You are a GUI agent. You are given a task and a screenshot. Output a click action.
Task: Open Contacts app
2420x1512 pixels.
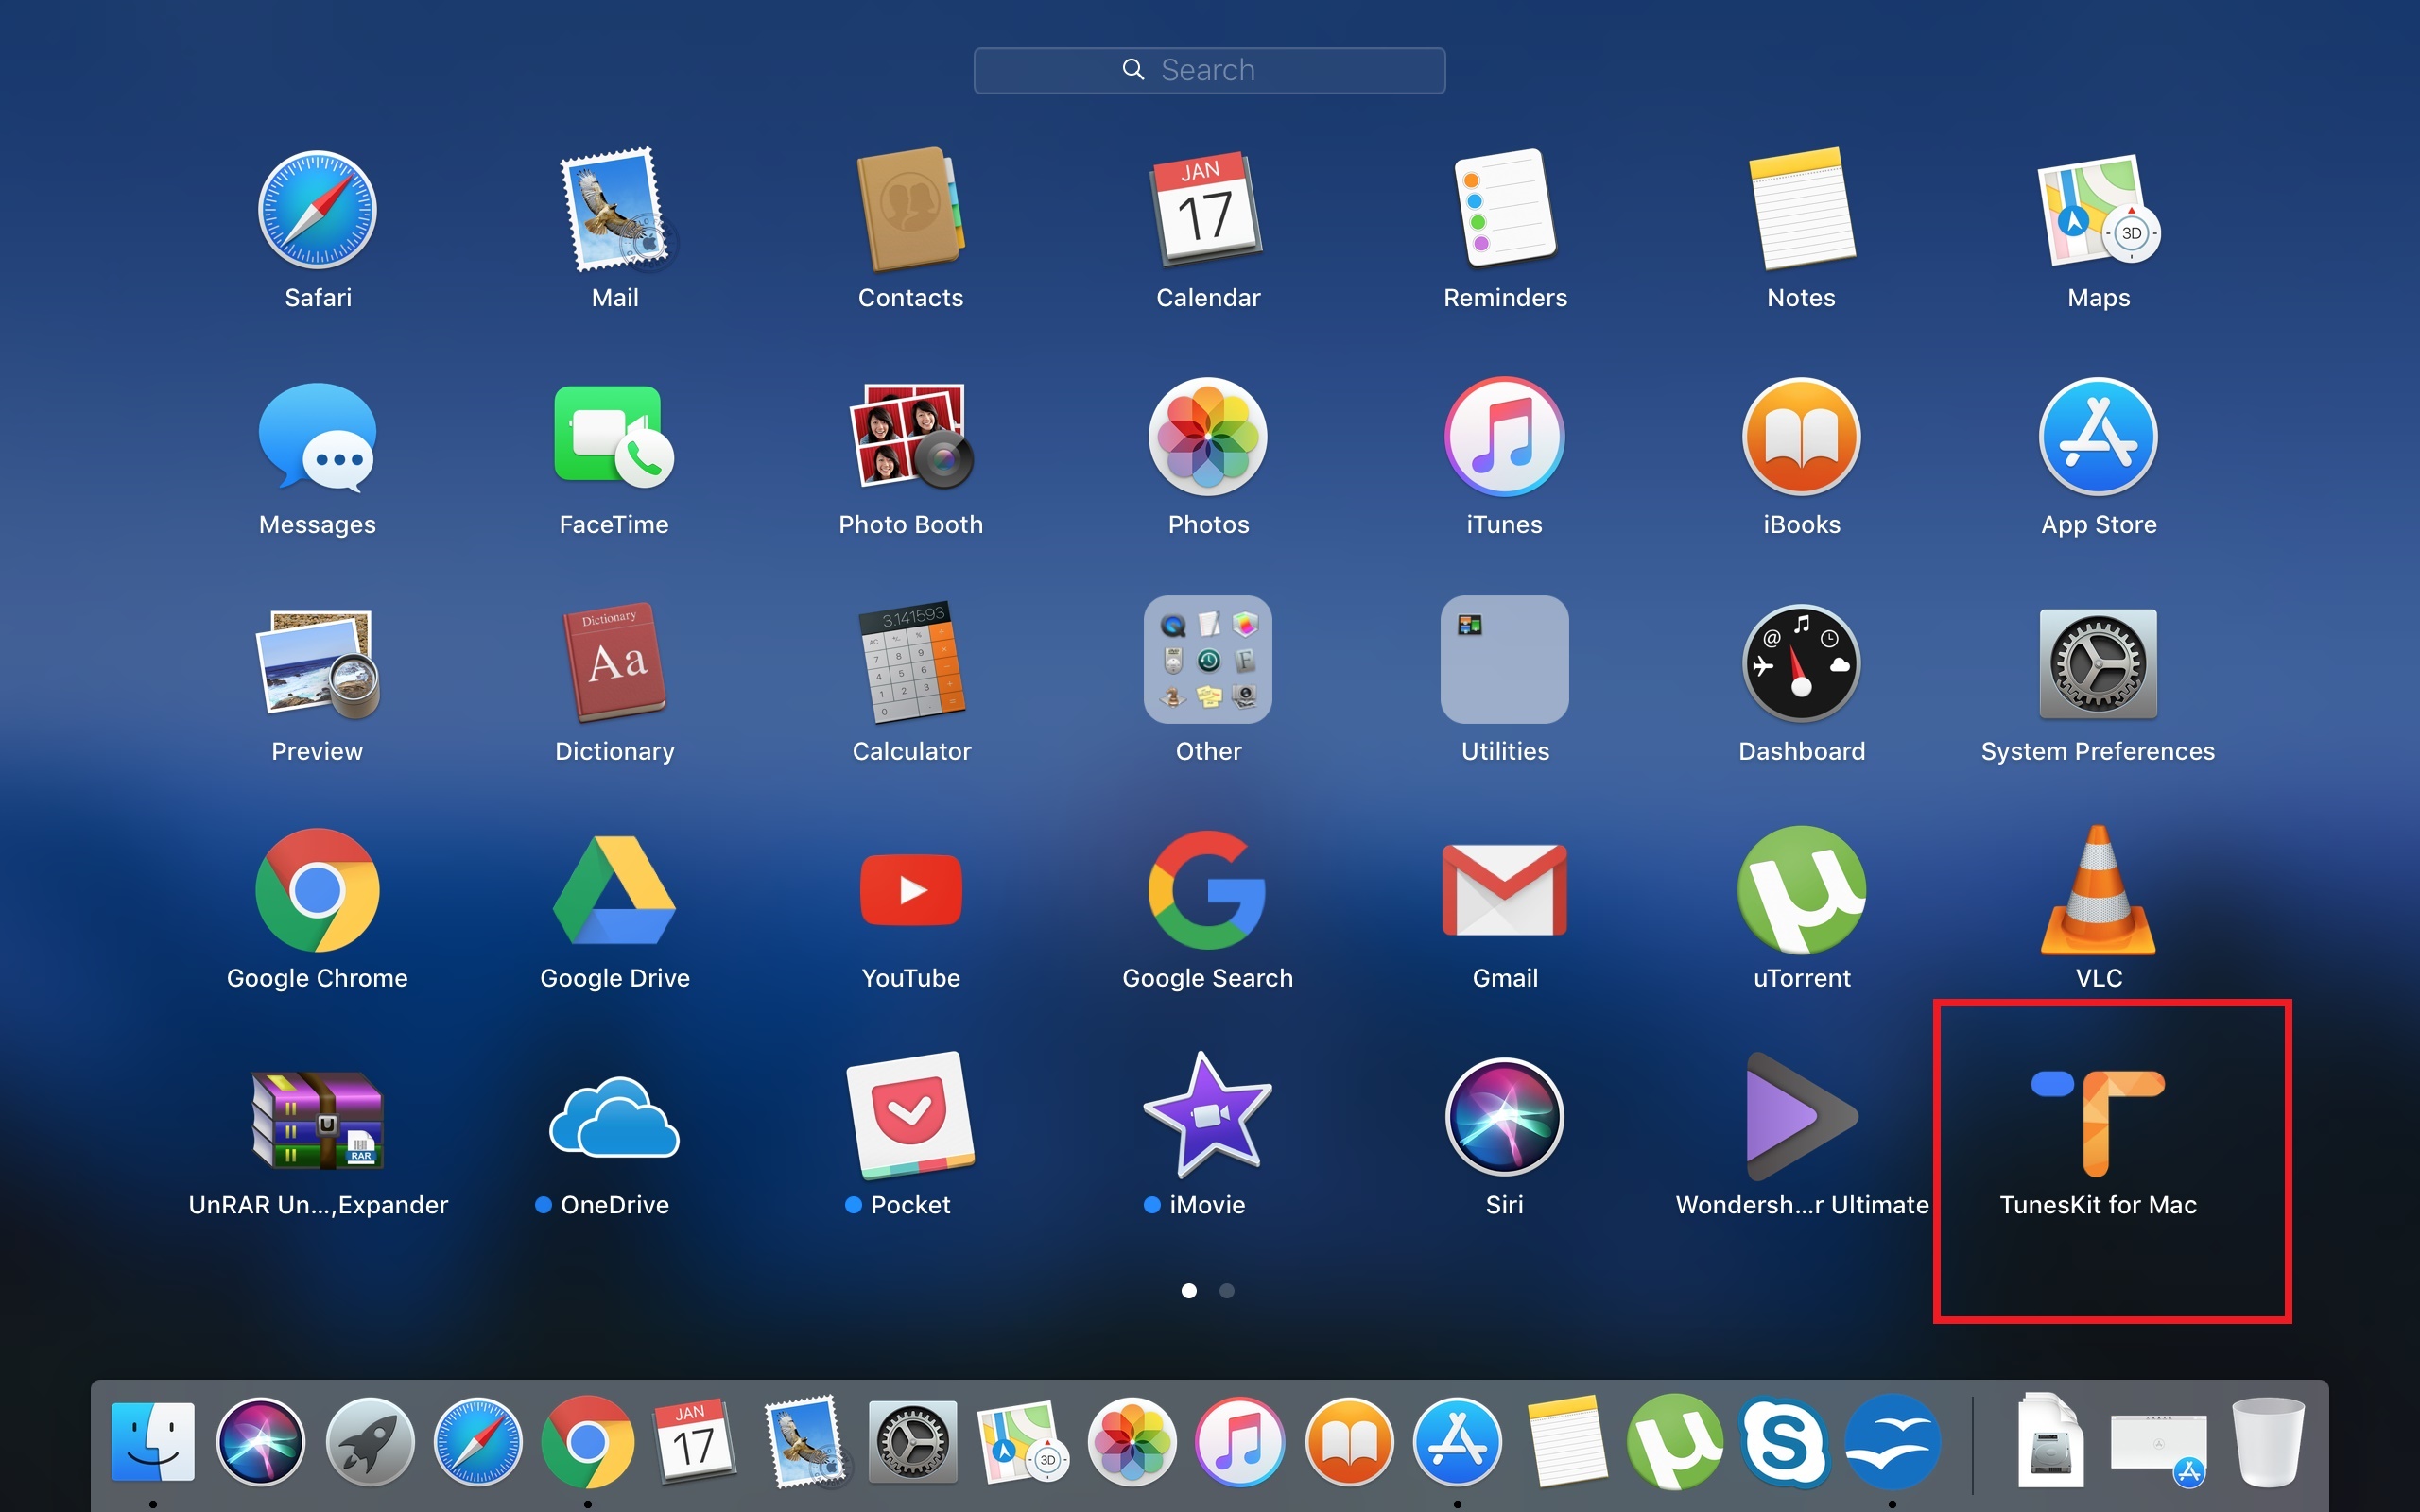pos(910,210)
